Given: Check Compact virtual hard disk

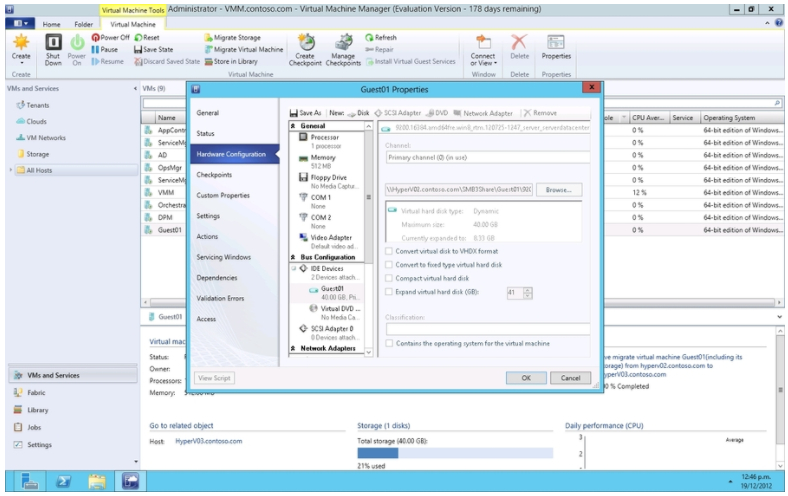Looking at the screenshot, I should (x=389, y=278).
